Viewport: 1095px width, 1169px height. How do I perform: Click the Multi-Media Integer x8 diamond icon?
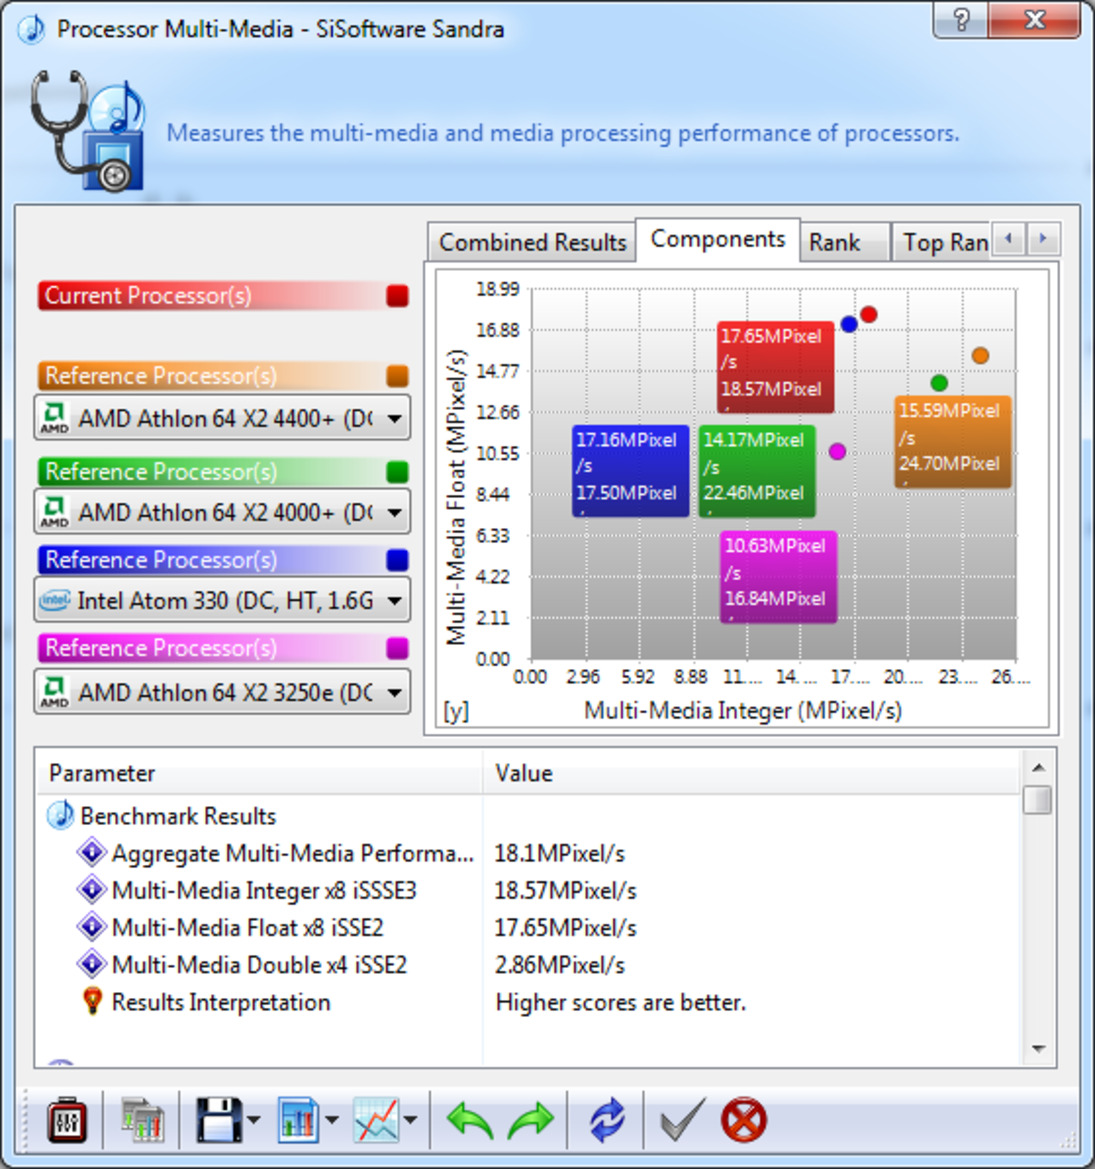(92, 889)
